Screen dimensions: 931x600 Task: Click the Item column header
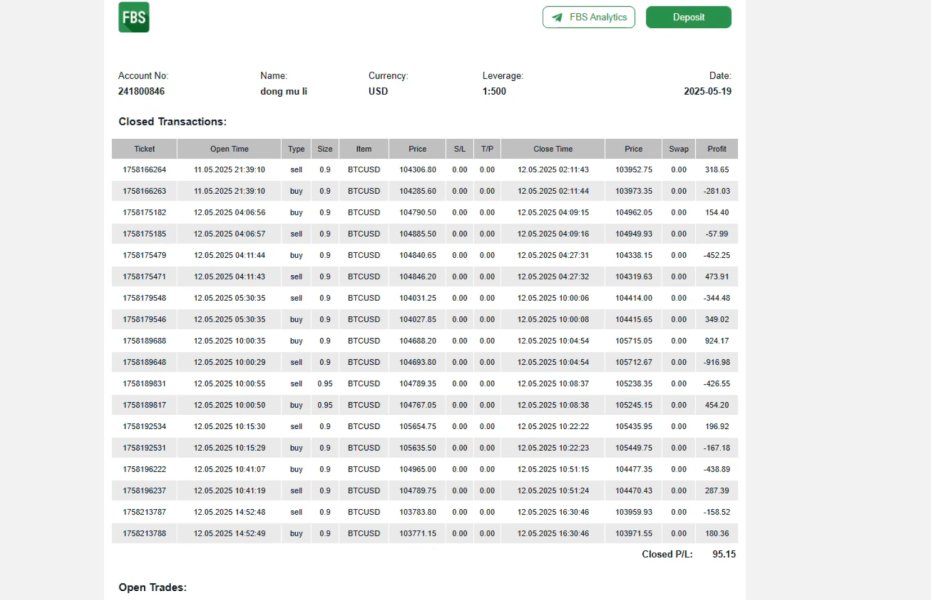364,149
